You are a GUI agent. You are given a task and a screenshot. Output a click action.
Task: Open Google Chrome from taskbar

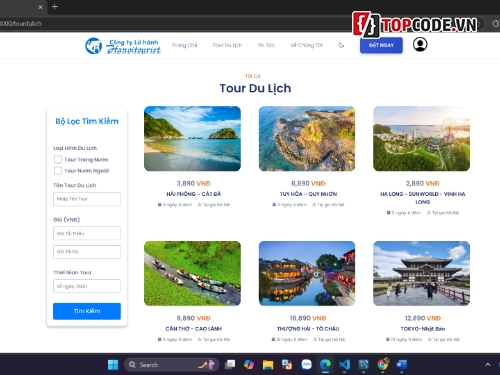click(383, 365)
